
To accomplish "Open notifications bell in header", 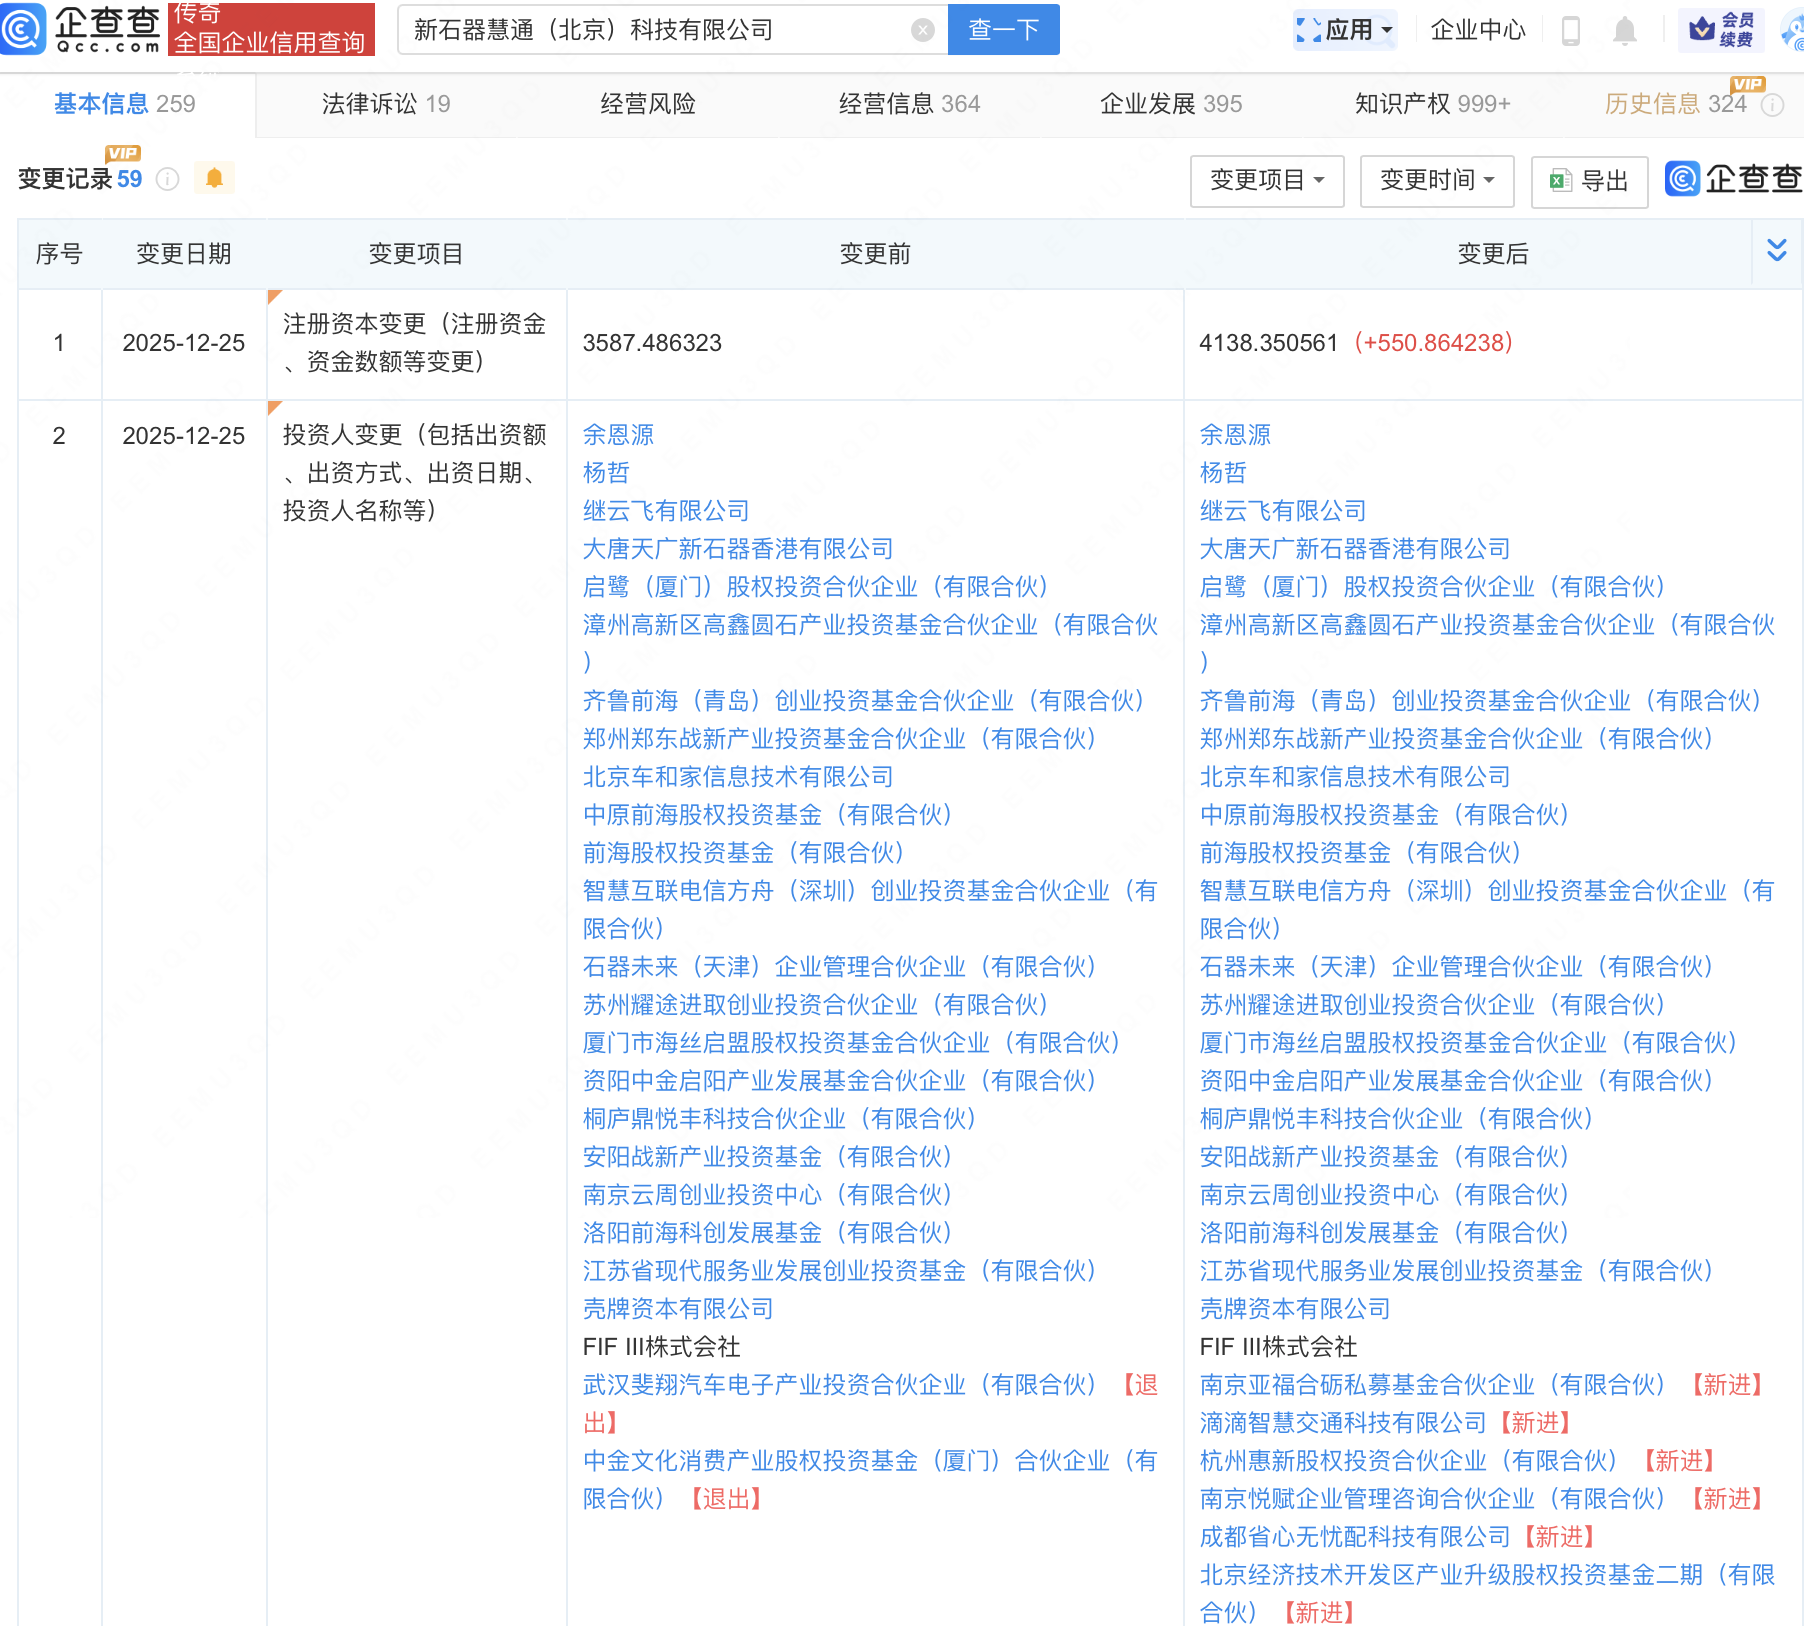I will [x=1624, y=31].
